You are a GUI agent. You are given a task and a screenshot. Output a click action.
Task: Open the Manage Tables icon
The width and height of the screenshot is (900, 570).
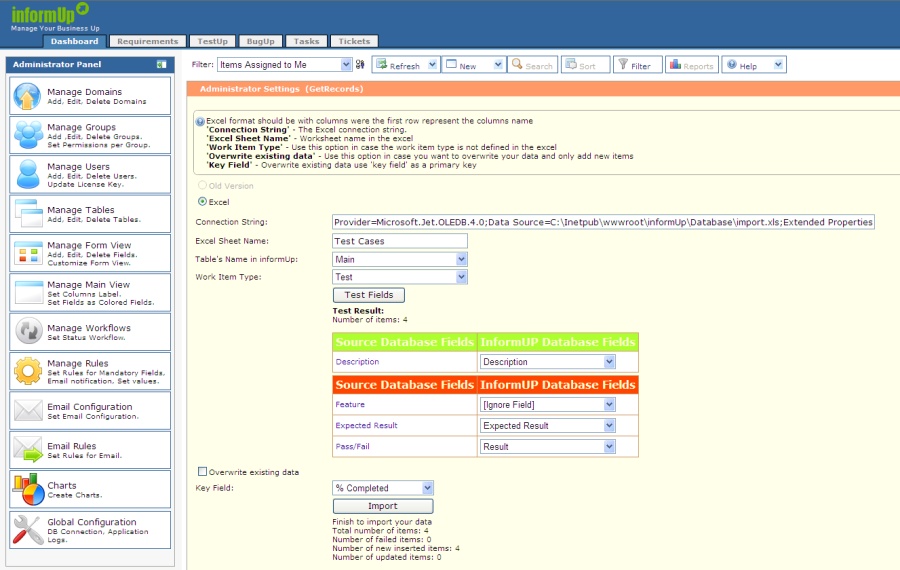pyautogui.click(x=29, y=213)
